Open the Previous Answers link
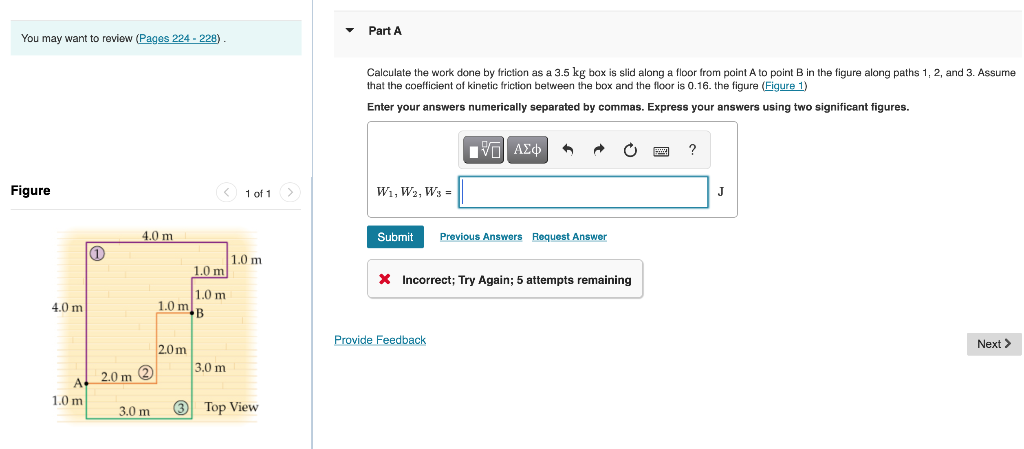This screenshot has width=1024, height=449. [x=481, y=237]
